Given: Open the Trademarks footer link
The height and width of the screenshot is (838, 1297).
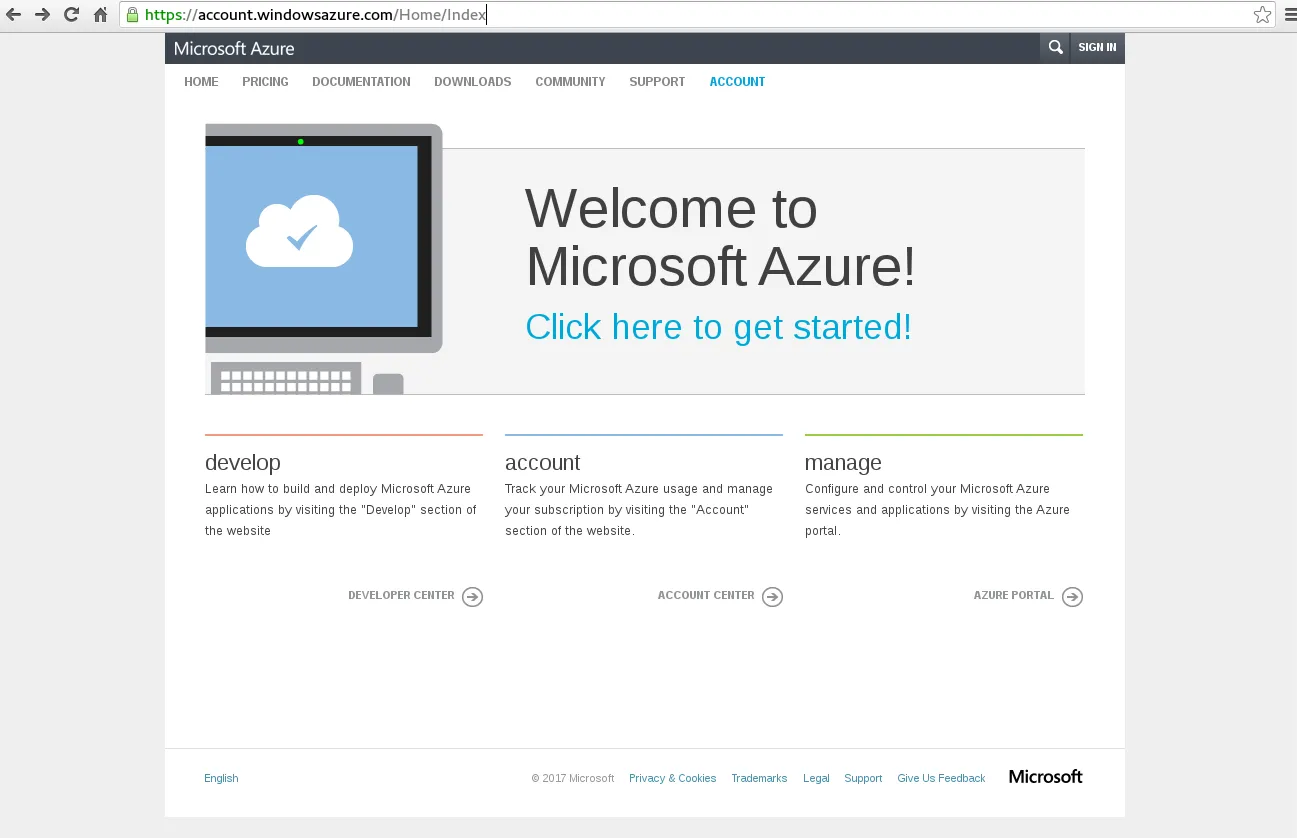Looking at the screenshot, I should click(759, 778).
